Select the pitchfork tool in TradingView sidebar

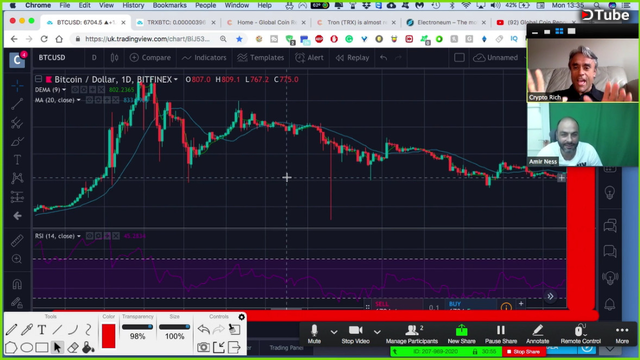(17, 123)
